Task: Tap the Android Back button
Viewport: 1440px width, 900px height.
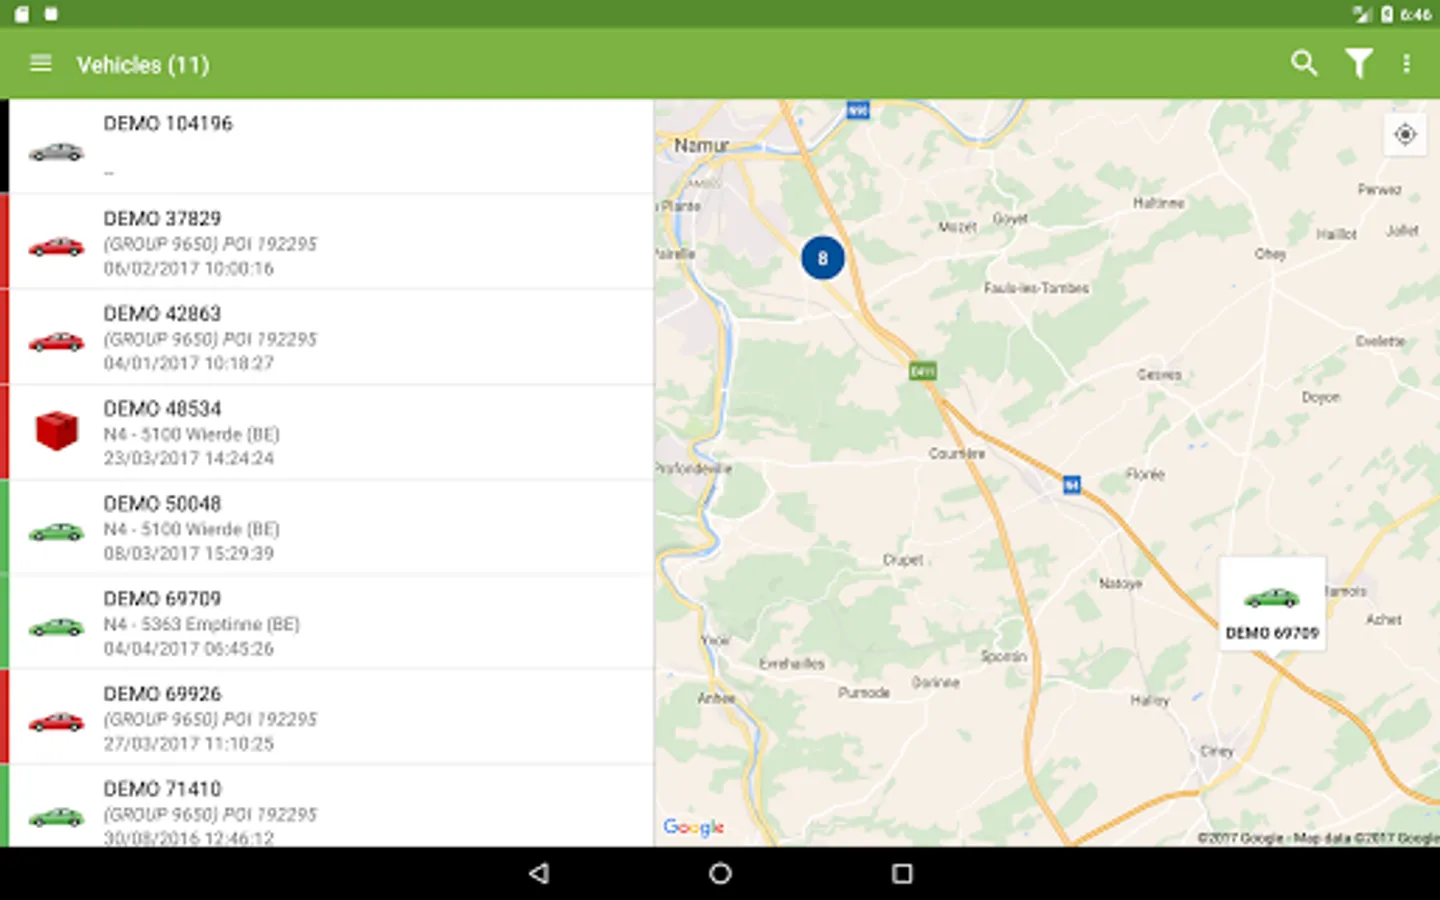Action: pyautogui.click(x=539, y=873)
